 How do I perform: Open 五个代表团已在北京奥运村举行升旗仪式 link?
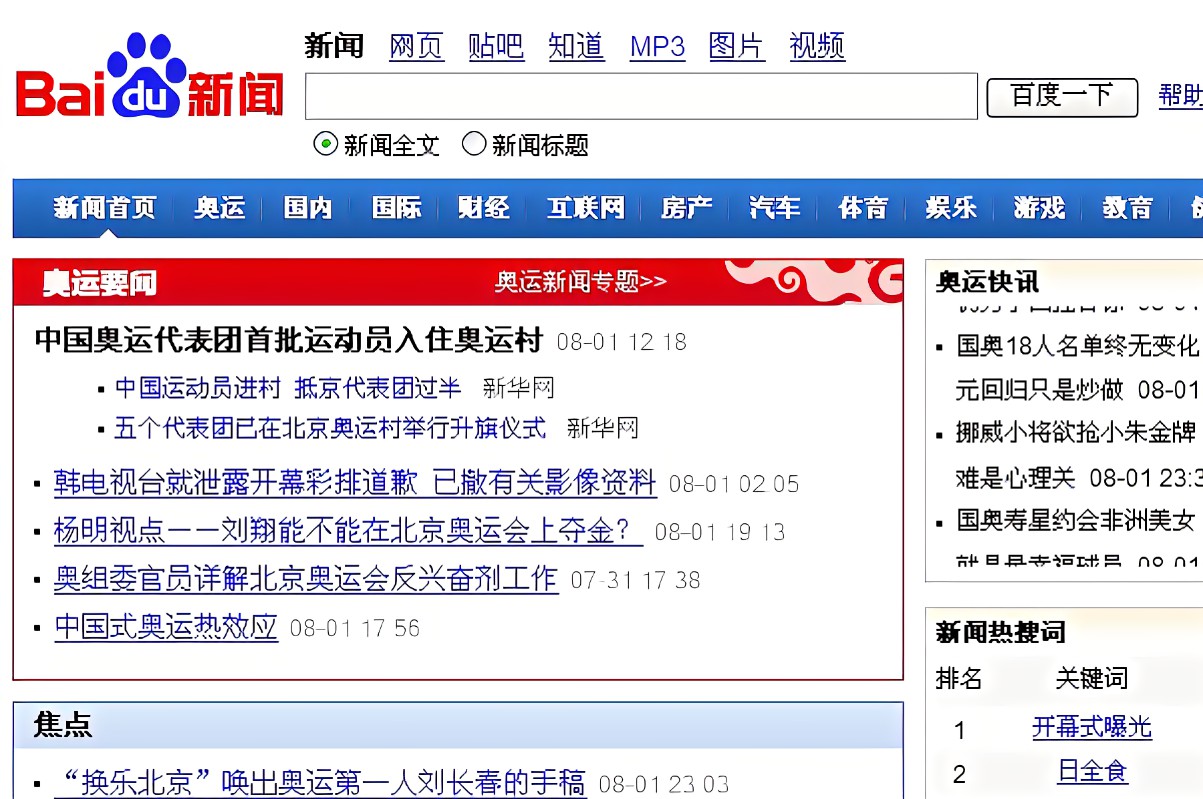(x=330, y=428)
